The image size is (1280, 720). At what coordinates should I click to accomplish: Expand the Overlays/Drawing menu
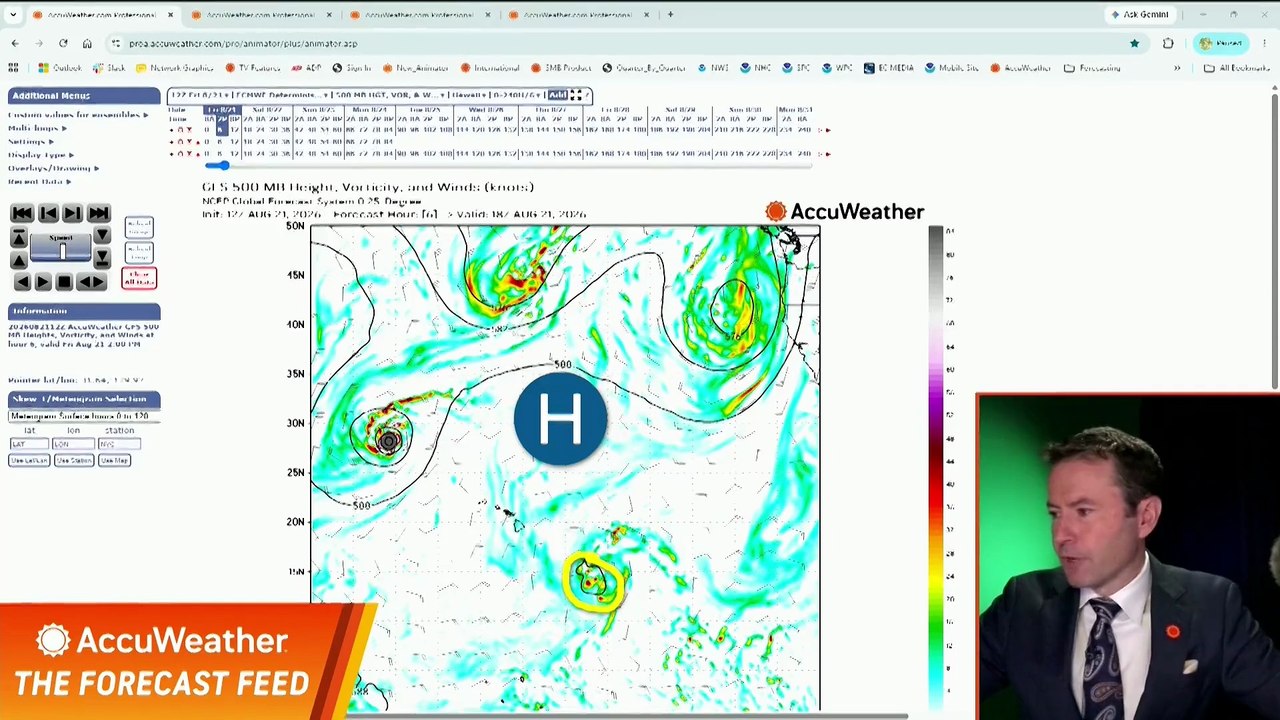(x=53, y=168)
